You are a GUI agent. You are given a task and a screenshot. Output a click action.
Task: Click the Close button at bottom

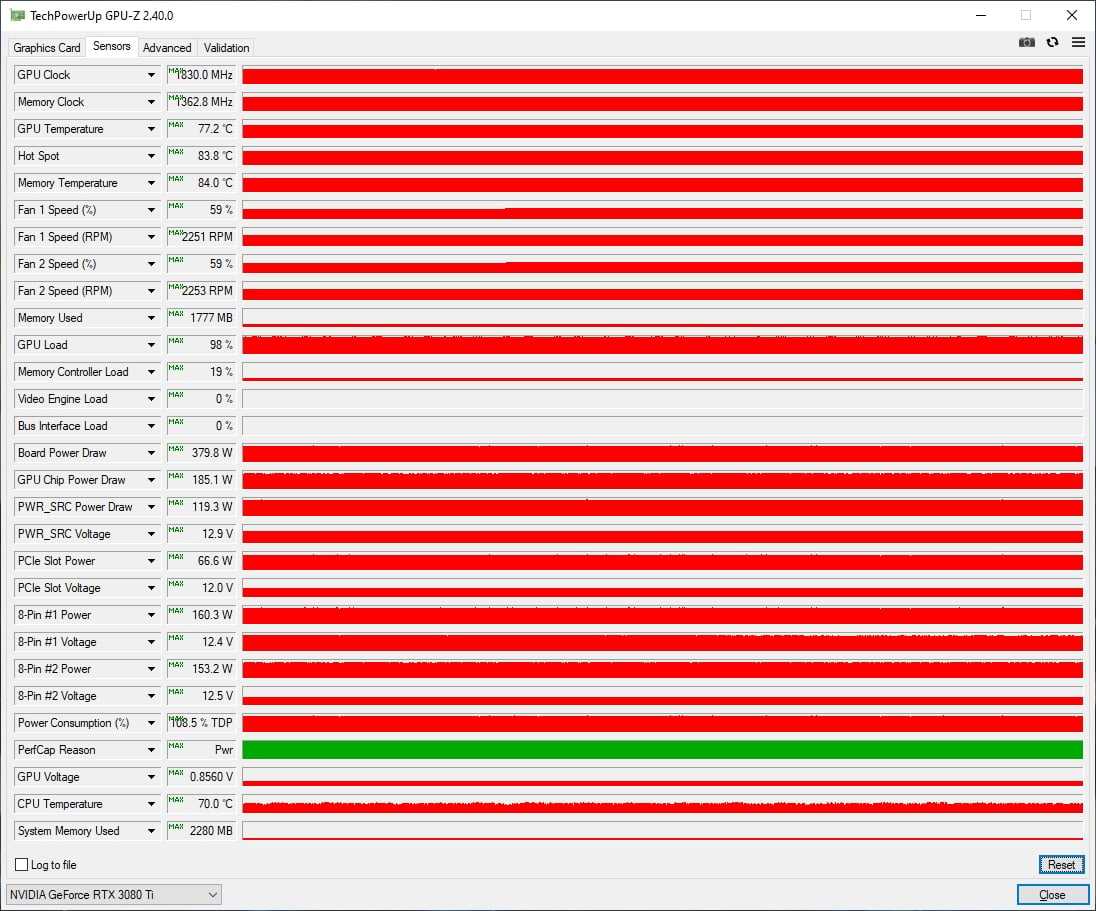[1052, 895]
